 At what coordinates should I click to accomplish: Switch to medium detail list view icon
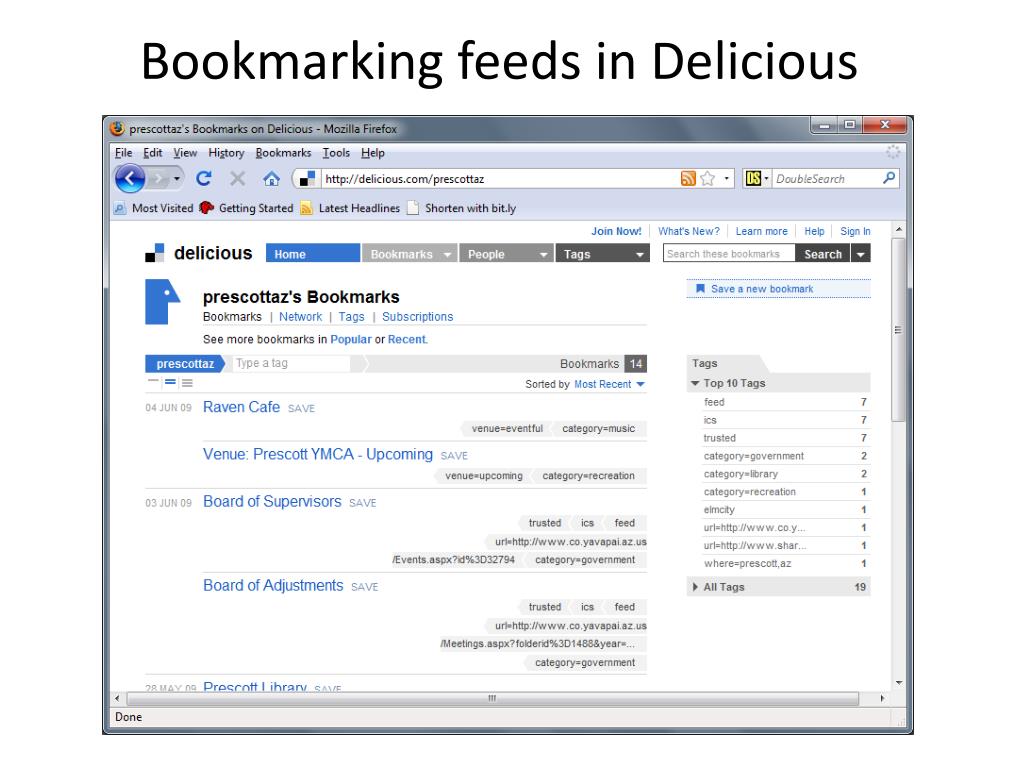coord(170,382)
